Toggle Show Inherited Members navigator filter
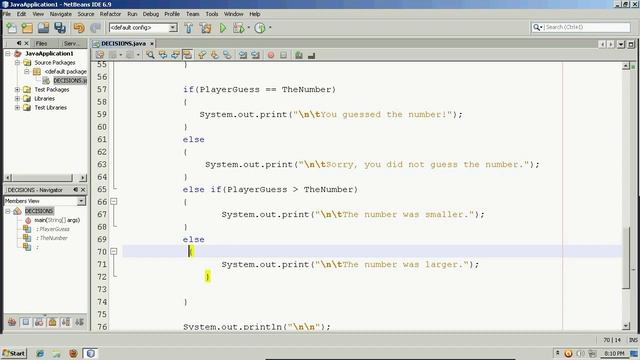 pos(12,322)
